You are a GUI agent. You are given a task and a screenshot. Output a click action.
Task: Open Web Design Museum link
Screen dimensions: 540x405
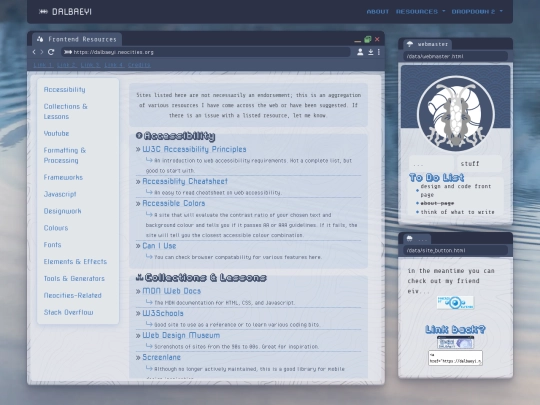181,335
